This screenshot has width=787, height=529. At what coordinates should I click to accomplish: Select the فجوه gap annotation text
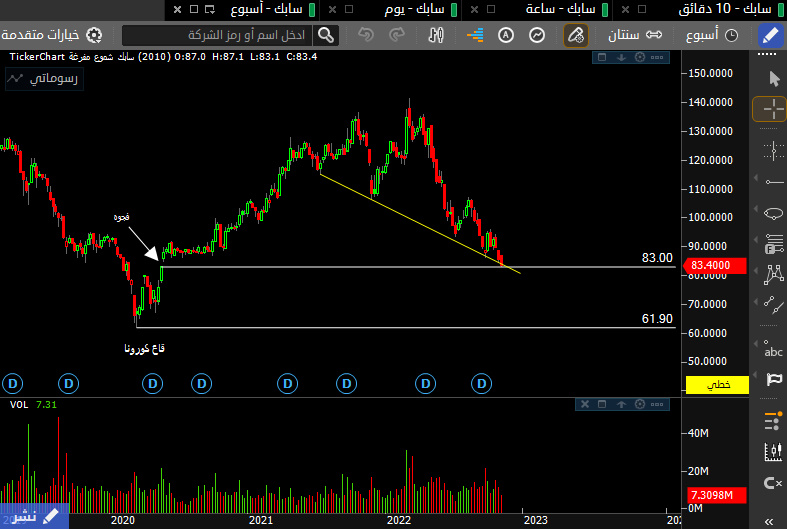121,217
